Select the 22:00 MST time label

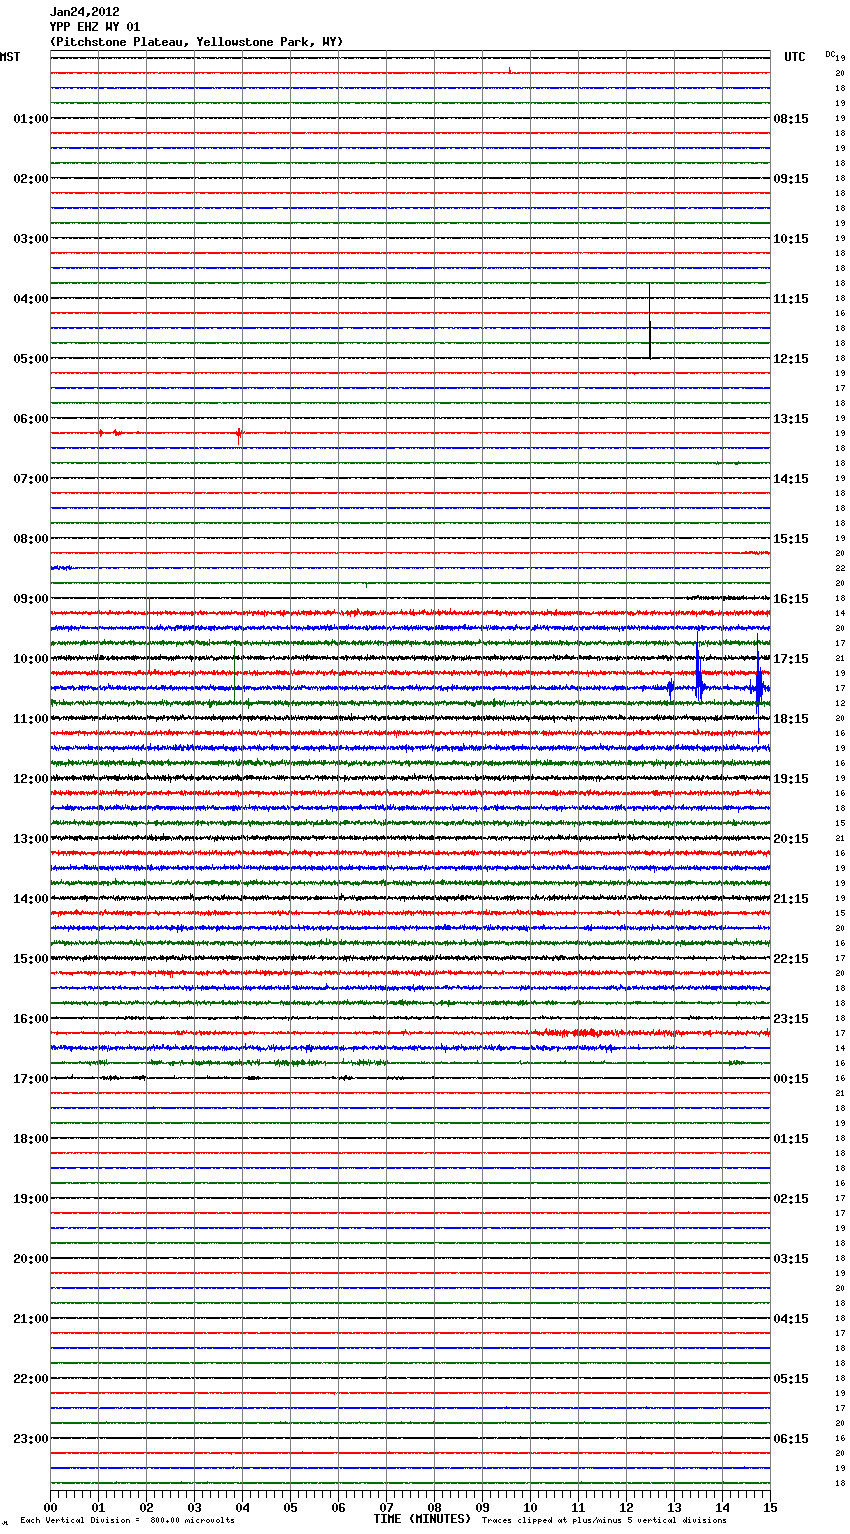[x=31, y=1379]
